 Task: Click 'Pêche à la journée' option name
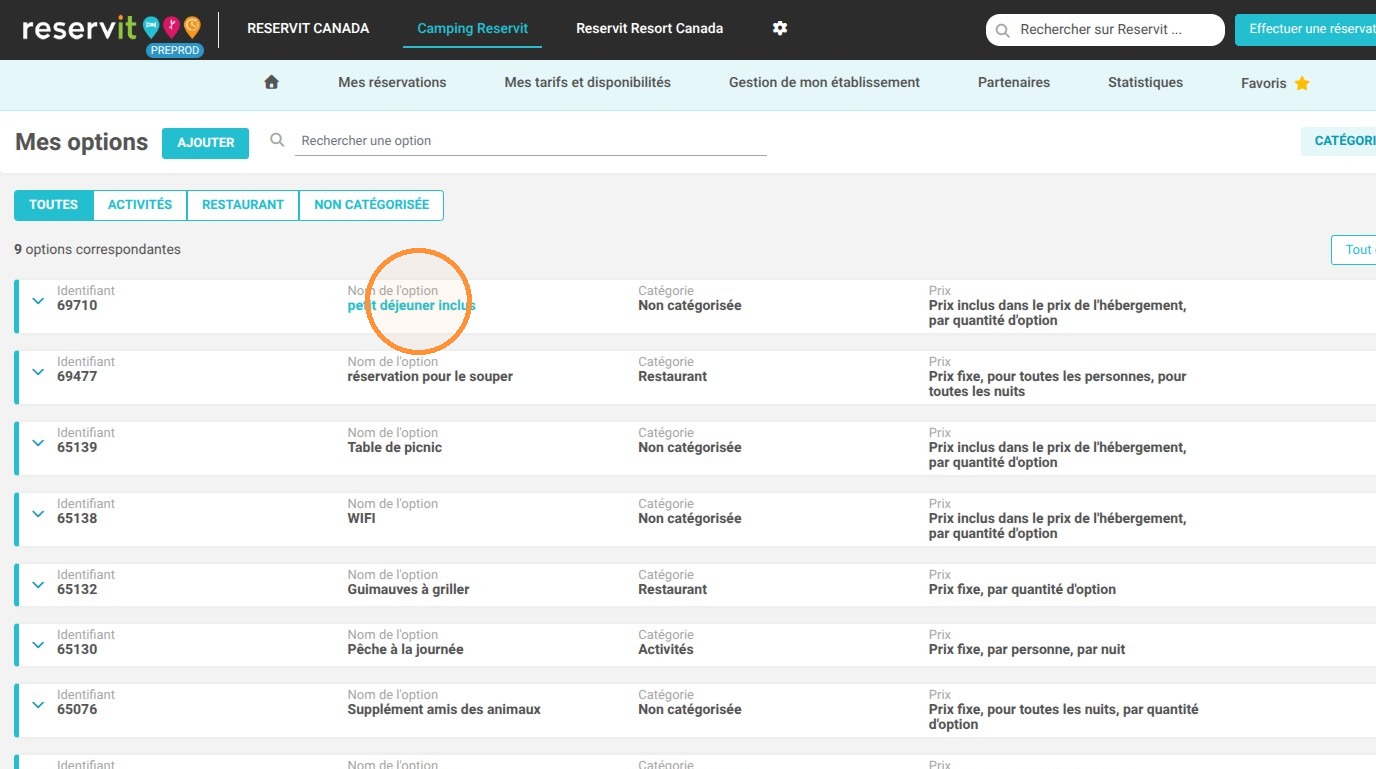(x=405, y=650)
